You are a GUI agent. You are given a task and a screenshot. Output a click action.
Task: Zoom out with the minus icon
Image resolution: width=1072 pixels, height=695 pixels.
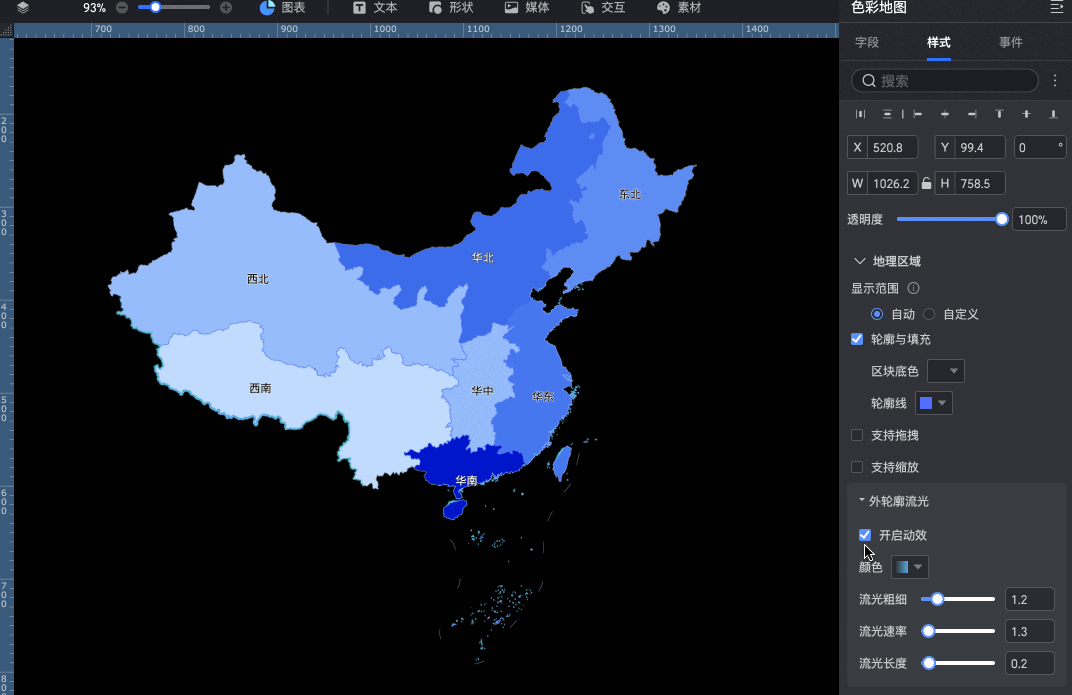coord(122,8)
